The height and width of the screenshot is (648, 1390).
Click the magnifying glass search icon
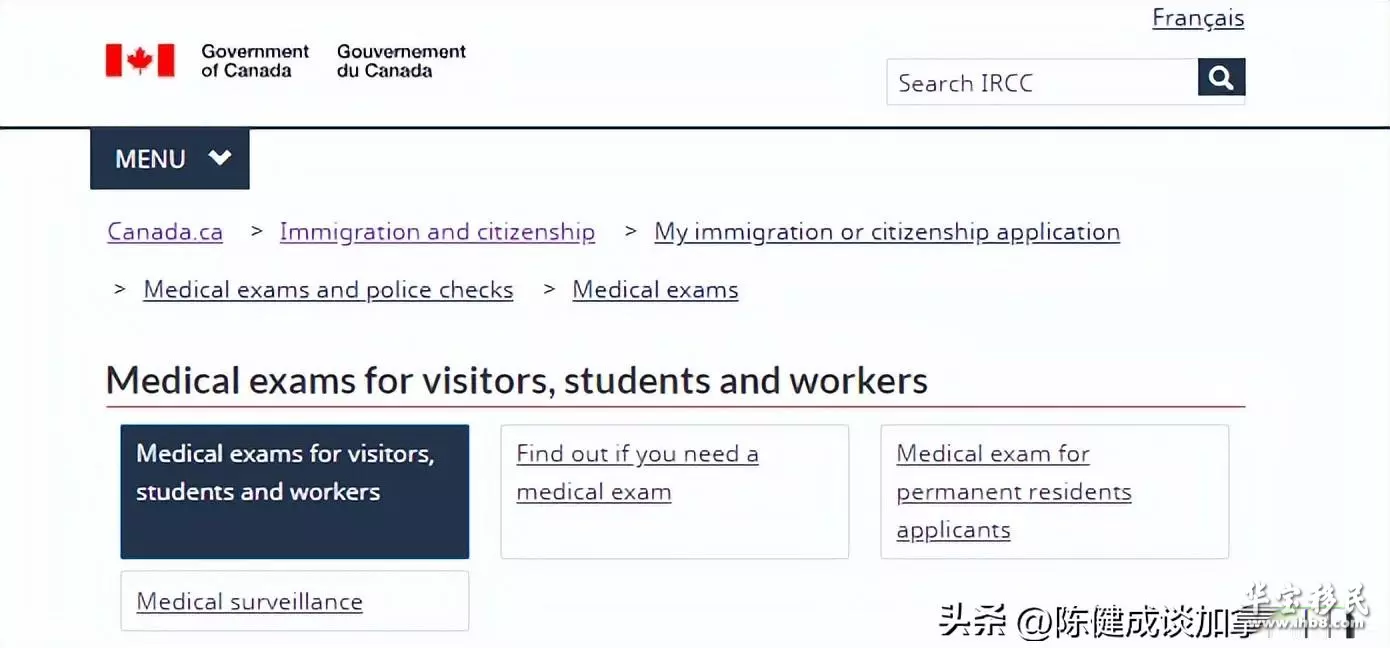click(1221, 78)
